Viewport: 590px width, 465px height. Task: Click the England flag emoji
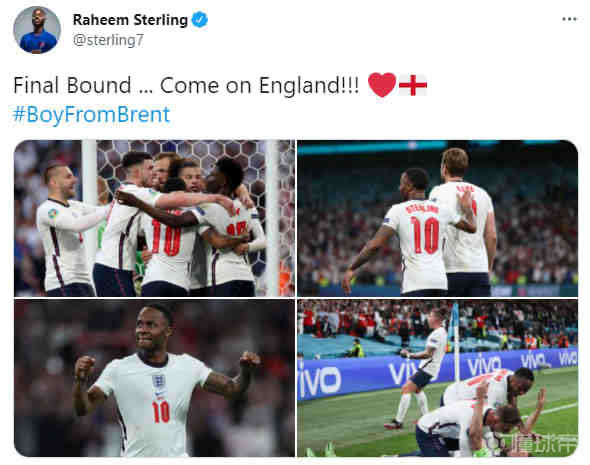click(413, 85)
